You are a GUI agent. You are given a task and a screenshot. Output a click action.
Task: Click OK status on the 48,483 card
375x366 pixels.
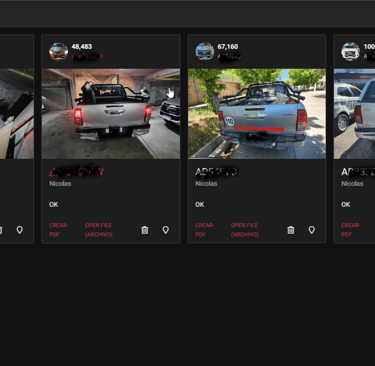tap(54, 205)
